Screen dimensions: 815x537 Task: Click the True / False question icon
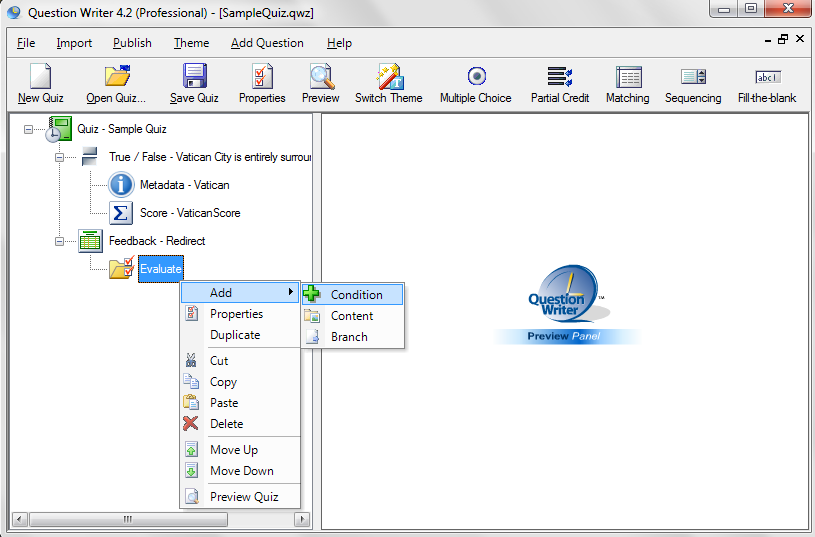tap(90, 156)
